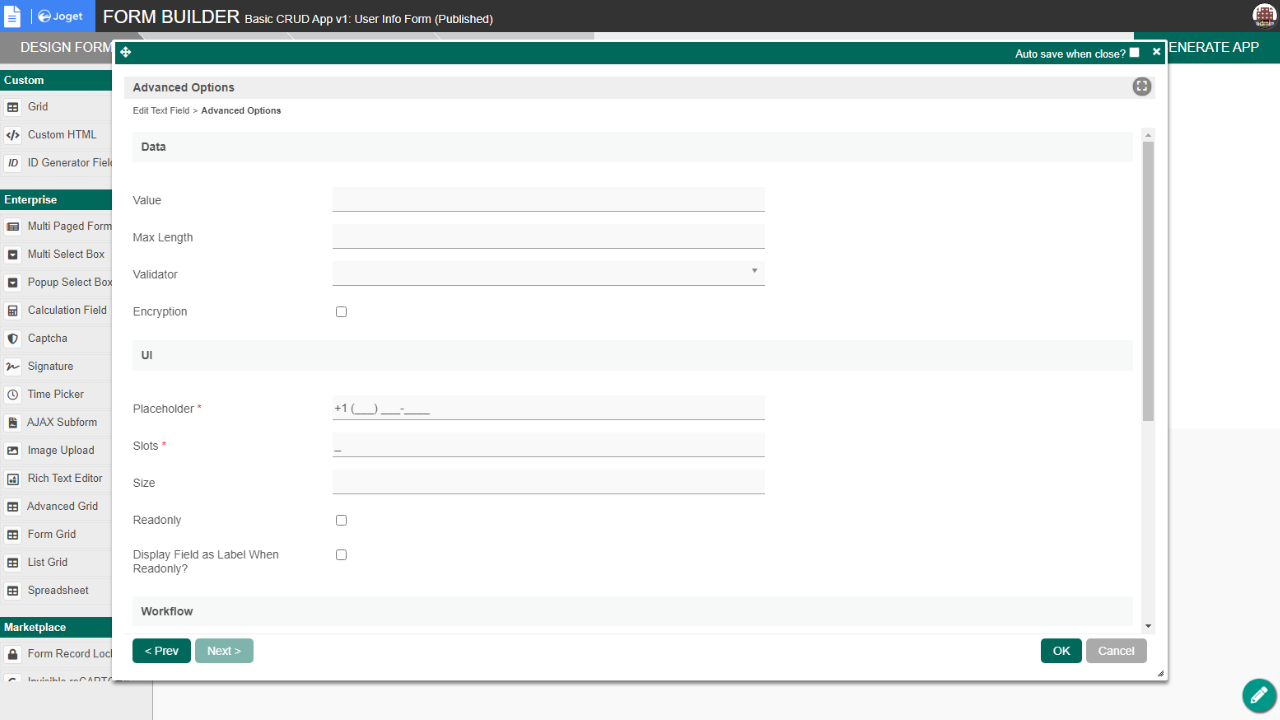The image size is (1280, 720).
Task: Select the Custom HTML icon
Action: (13, 135)
